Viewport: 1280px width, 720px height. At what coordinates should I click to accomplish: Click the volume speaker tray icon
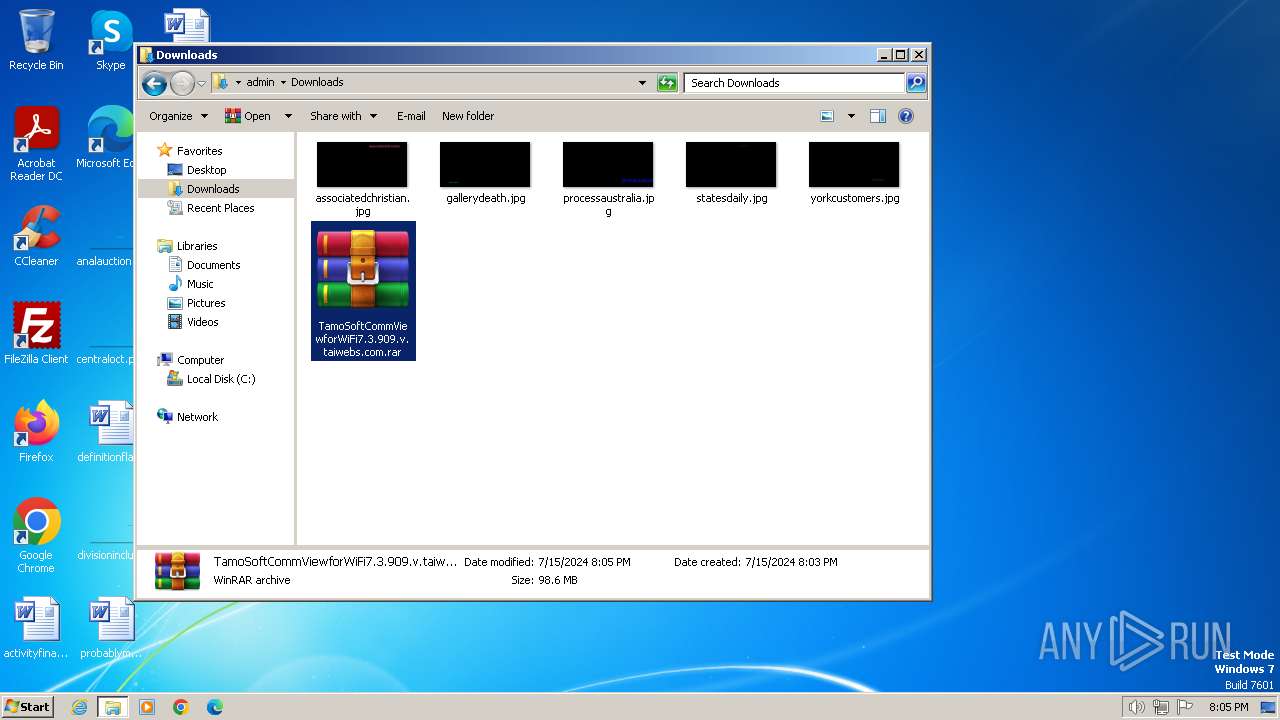coord(1136,707)
